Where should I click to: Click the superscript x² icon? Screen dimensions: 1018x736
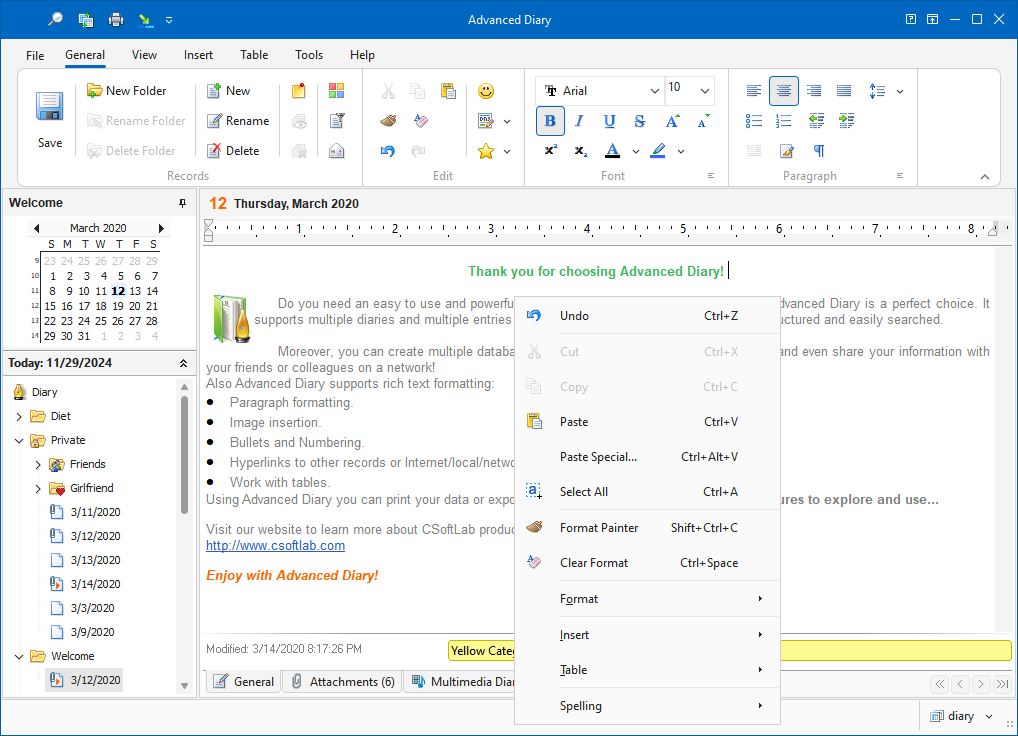(x=551, y=151)
